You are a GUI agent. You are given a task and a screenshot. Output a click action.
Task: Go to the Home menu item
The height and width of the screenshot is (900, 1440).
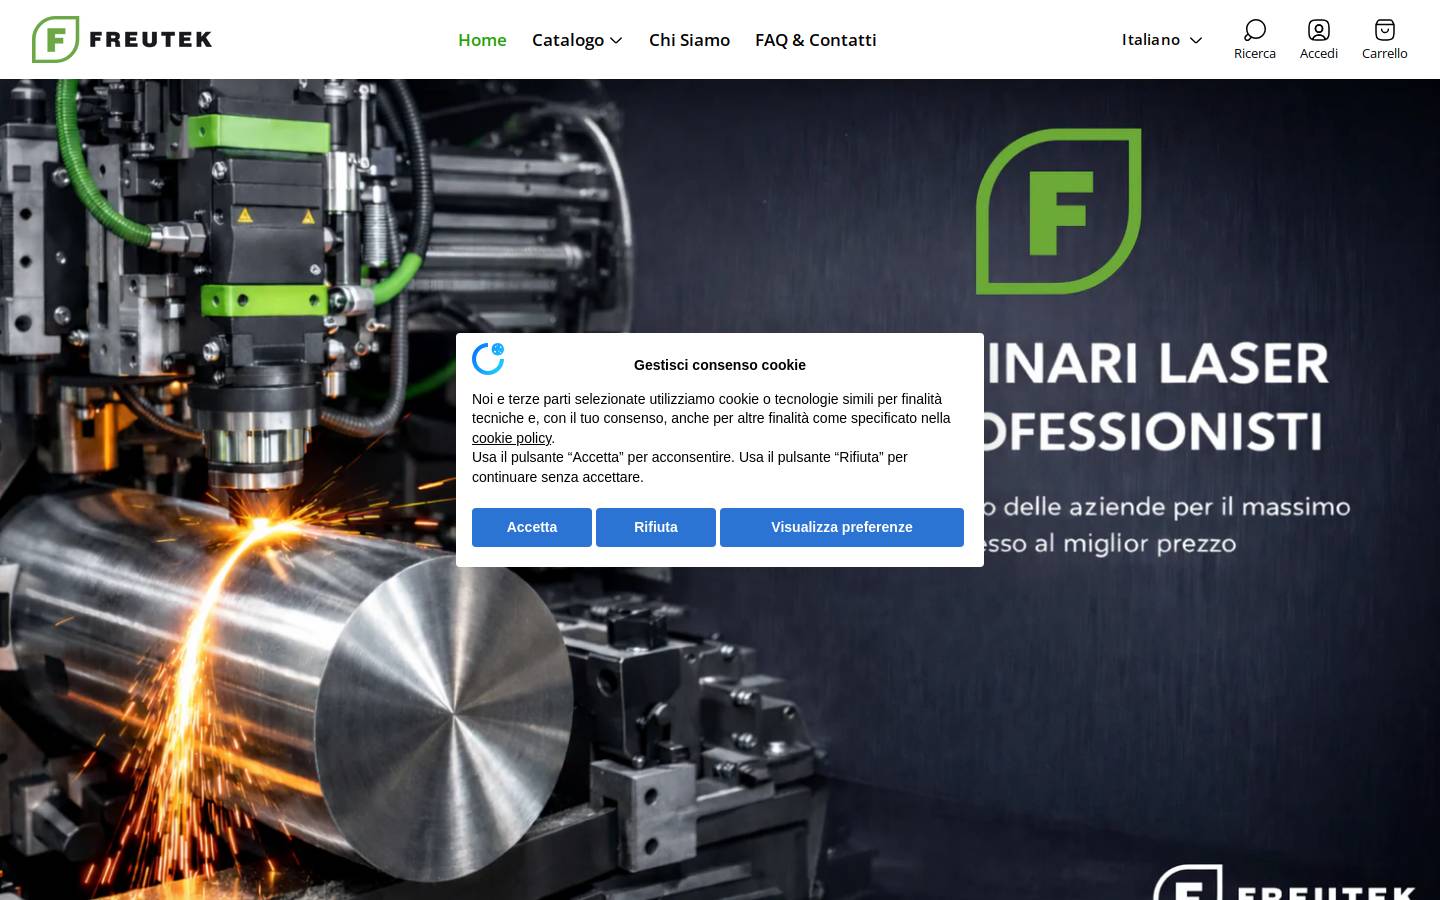482,40
